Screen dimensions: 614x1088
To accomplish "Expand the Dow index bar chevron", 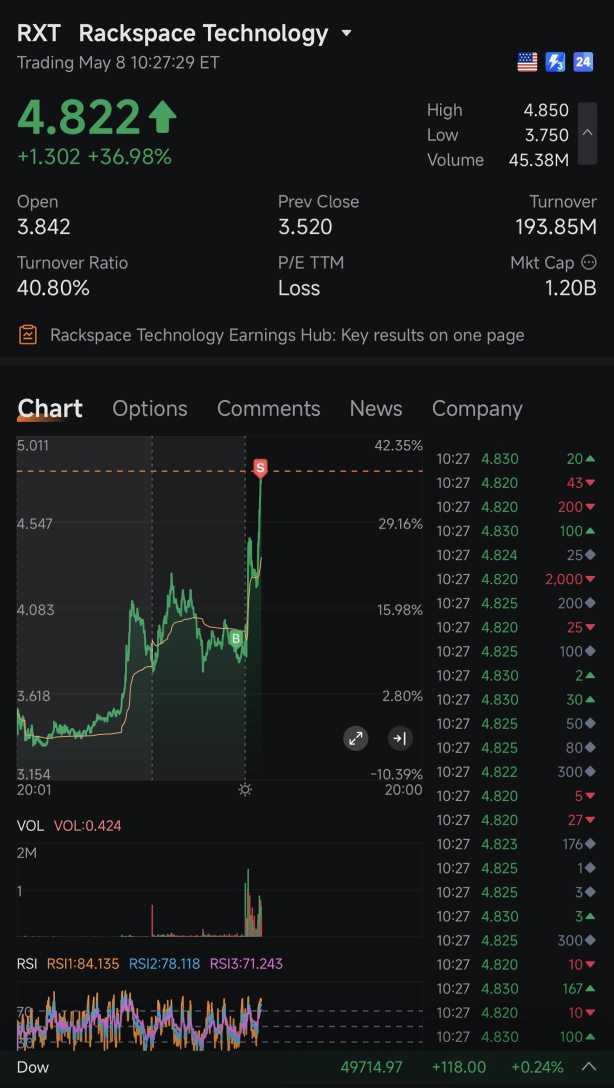I will point(589,1066).
